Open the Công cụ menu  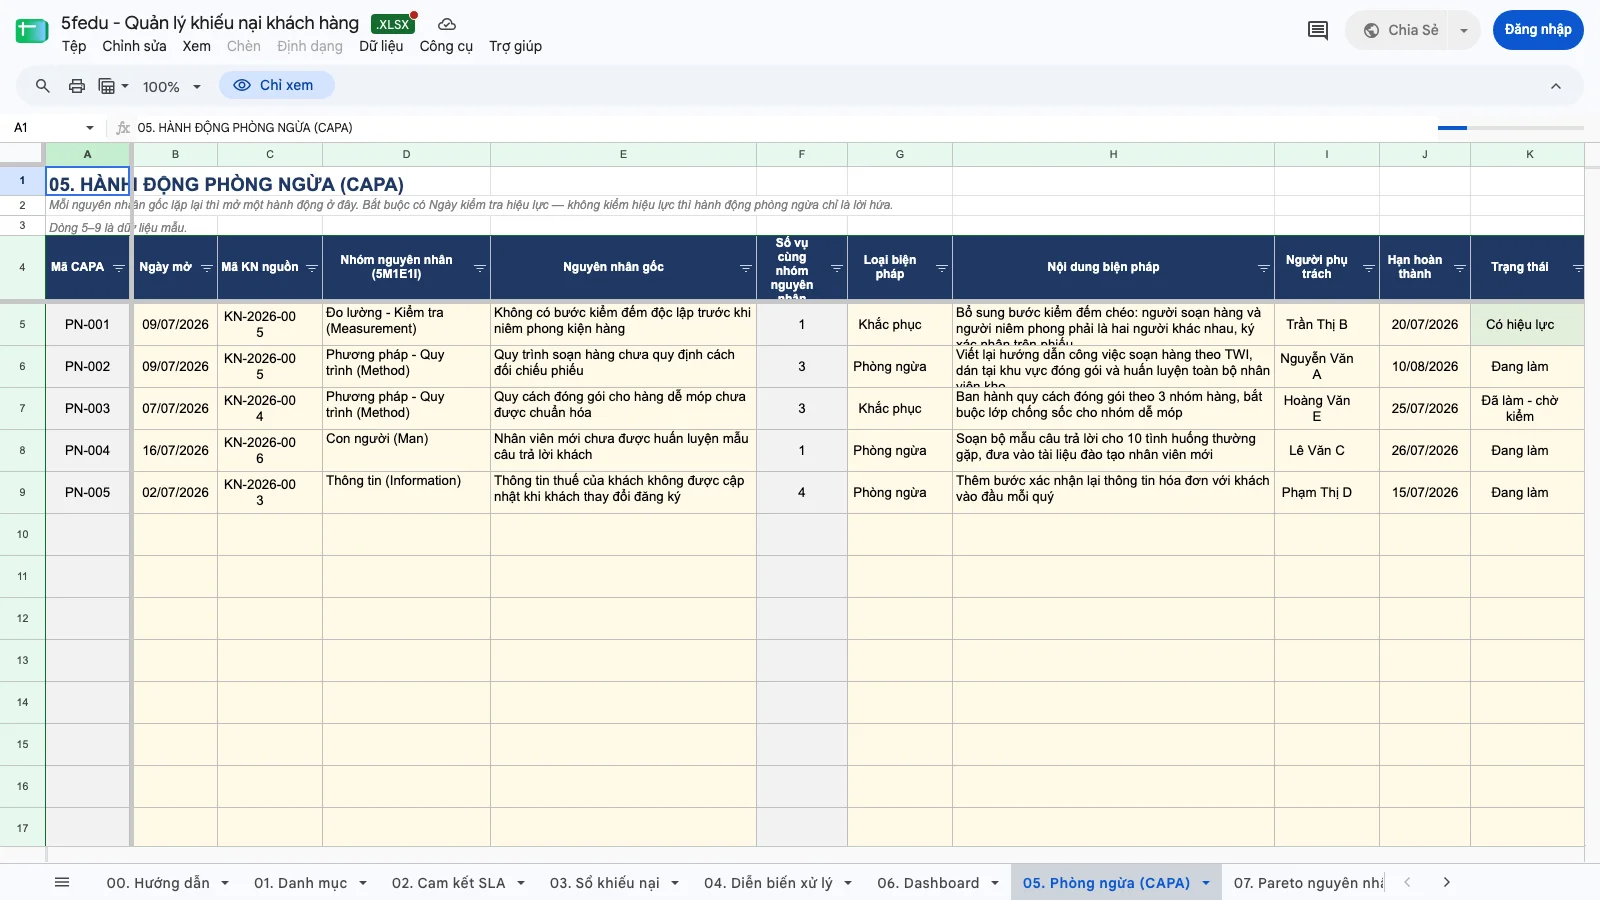click(446, 46)
